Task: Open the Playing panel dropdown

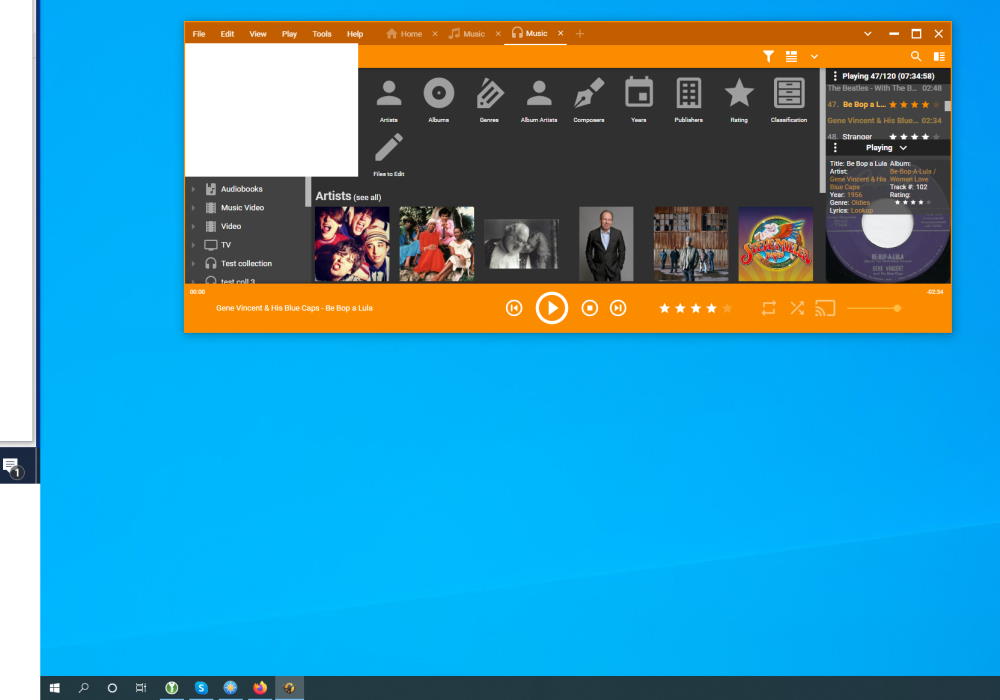Action: pos(903,148)
